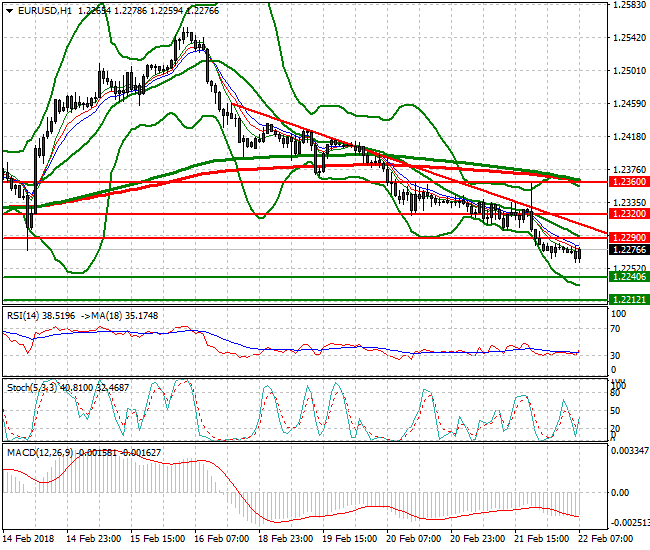
Task: Click the 1.25010 price axis value
Action: click(x=629, y=70)
